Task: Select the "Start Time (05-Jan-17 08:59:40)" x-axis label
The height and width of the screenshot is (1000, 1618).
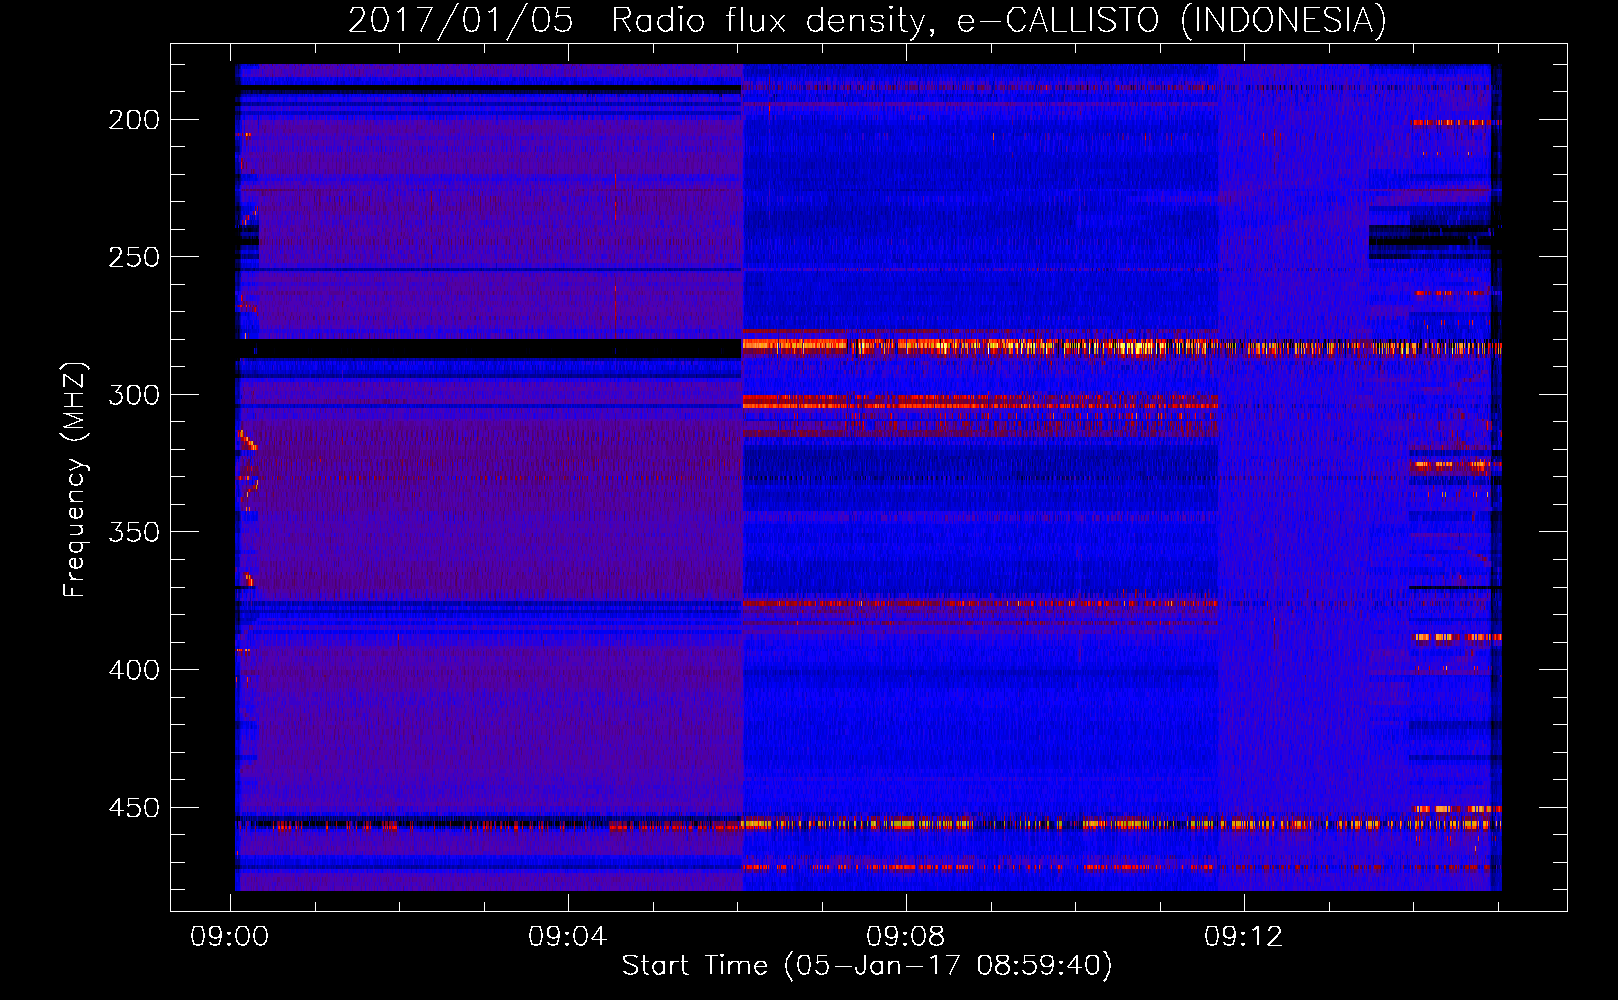Action: [867, 966]
